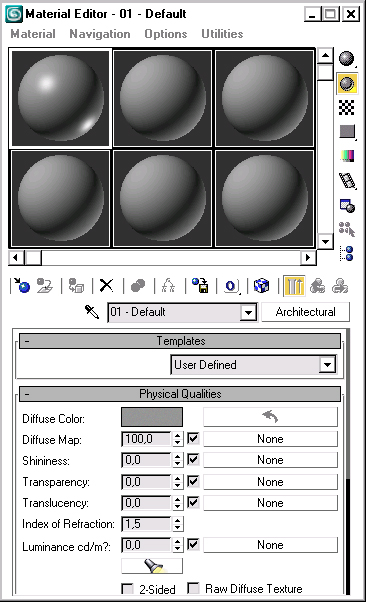The image size is (366, 602).
Task: Open the Material/Map Navigator icon
Action: coord(347,254)
